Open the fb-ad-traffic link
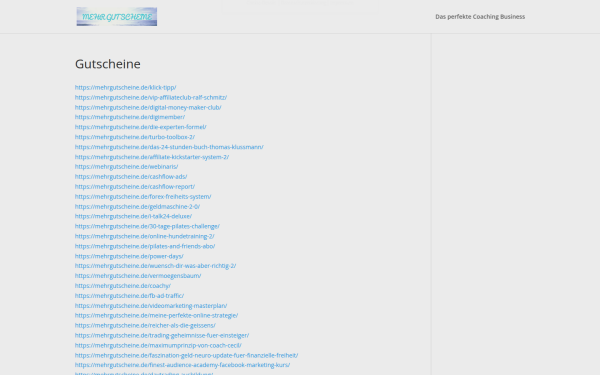The height and width of the screenshot is (375, 600). (129, 295)
